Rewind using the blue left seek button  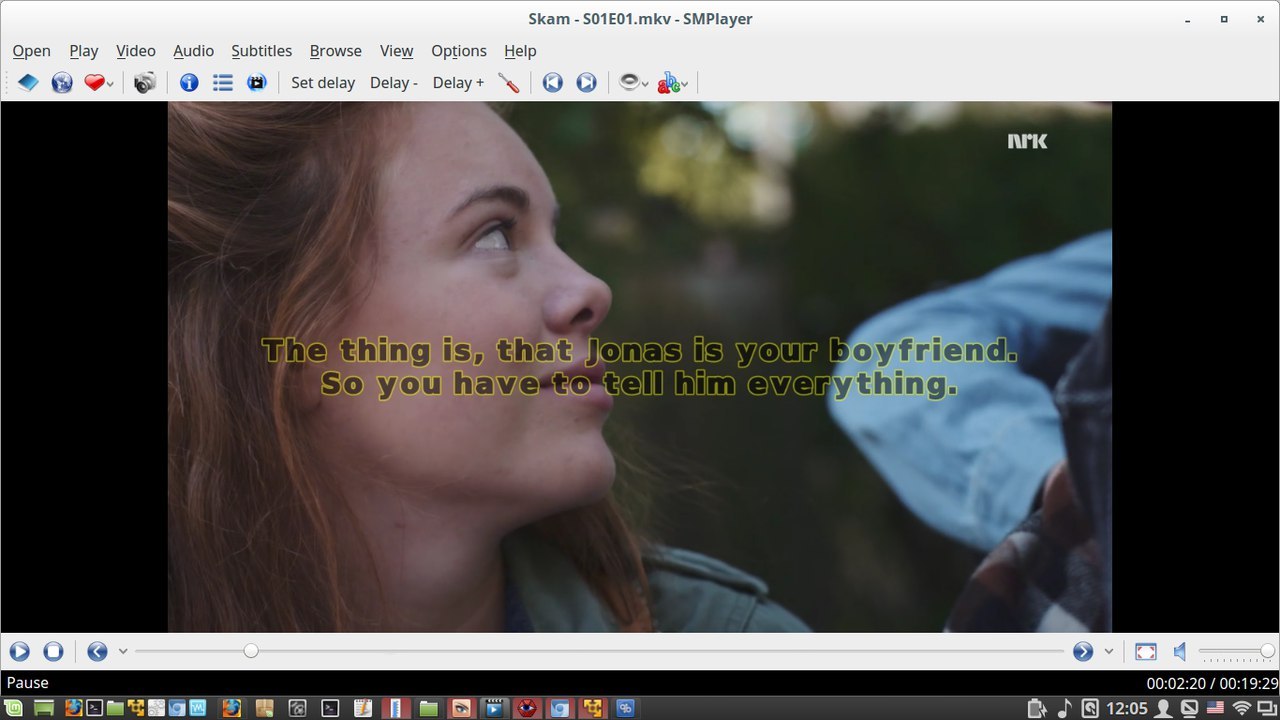[97, 652]
